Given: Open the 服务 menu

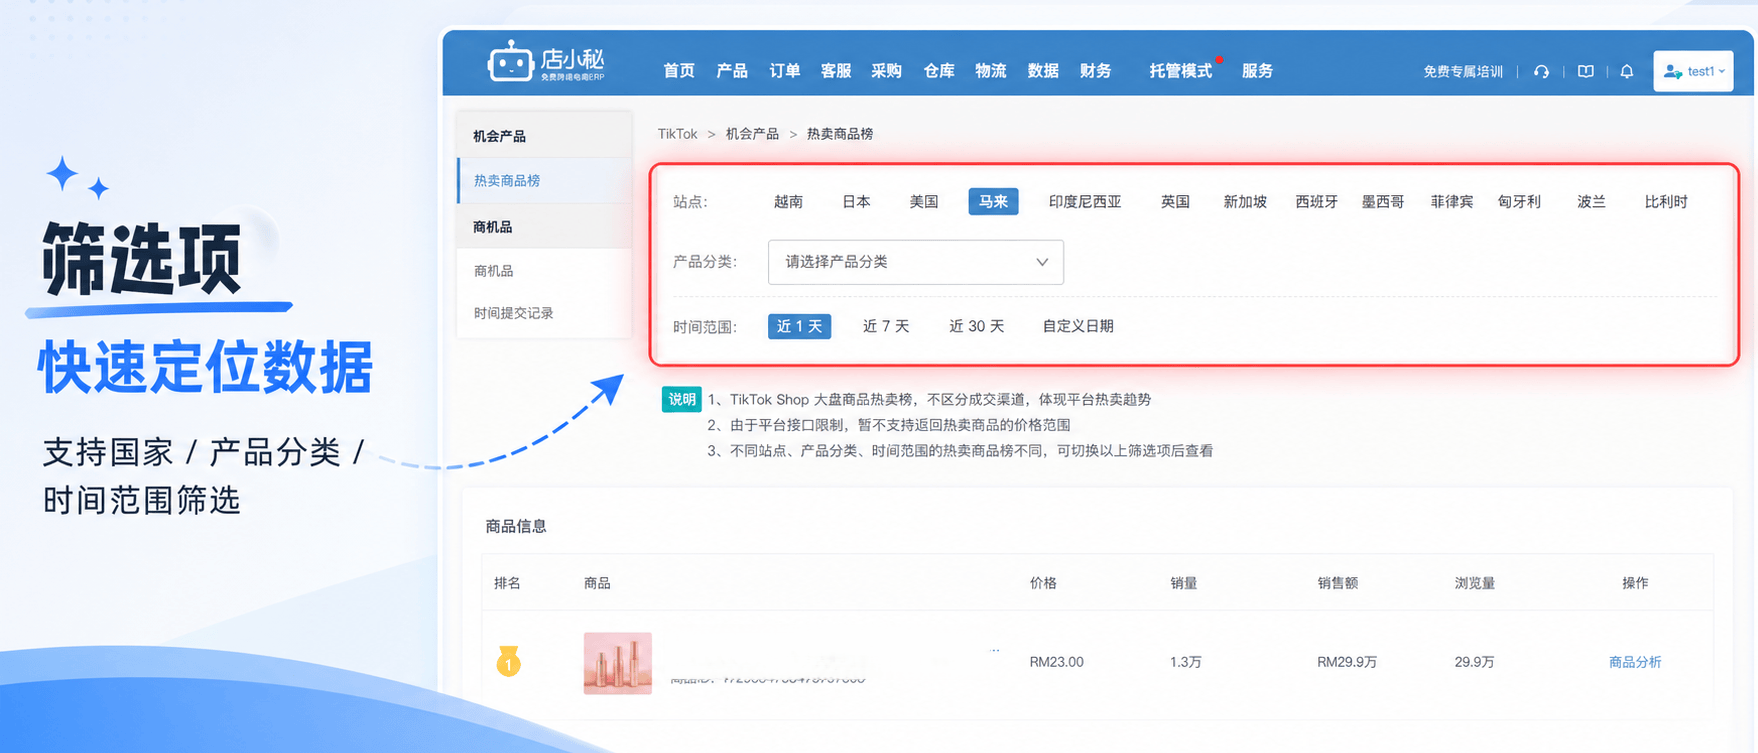Looking at the screenshot, I should pyautogui.click(x=1258, y=71).
